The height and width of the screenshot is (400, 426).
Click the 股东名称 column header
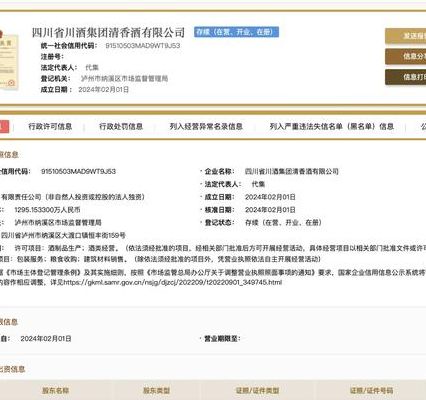coord(55,390)
